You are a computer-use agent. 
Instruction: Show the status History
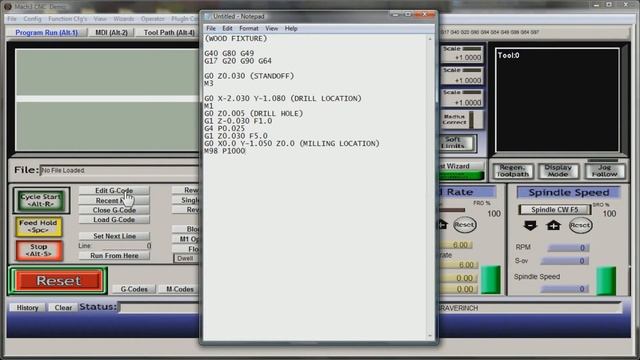[x=27, y=307]
